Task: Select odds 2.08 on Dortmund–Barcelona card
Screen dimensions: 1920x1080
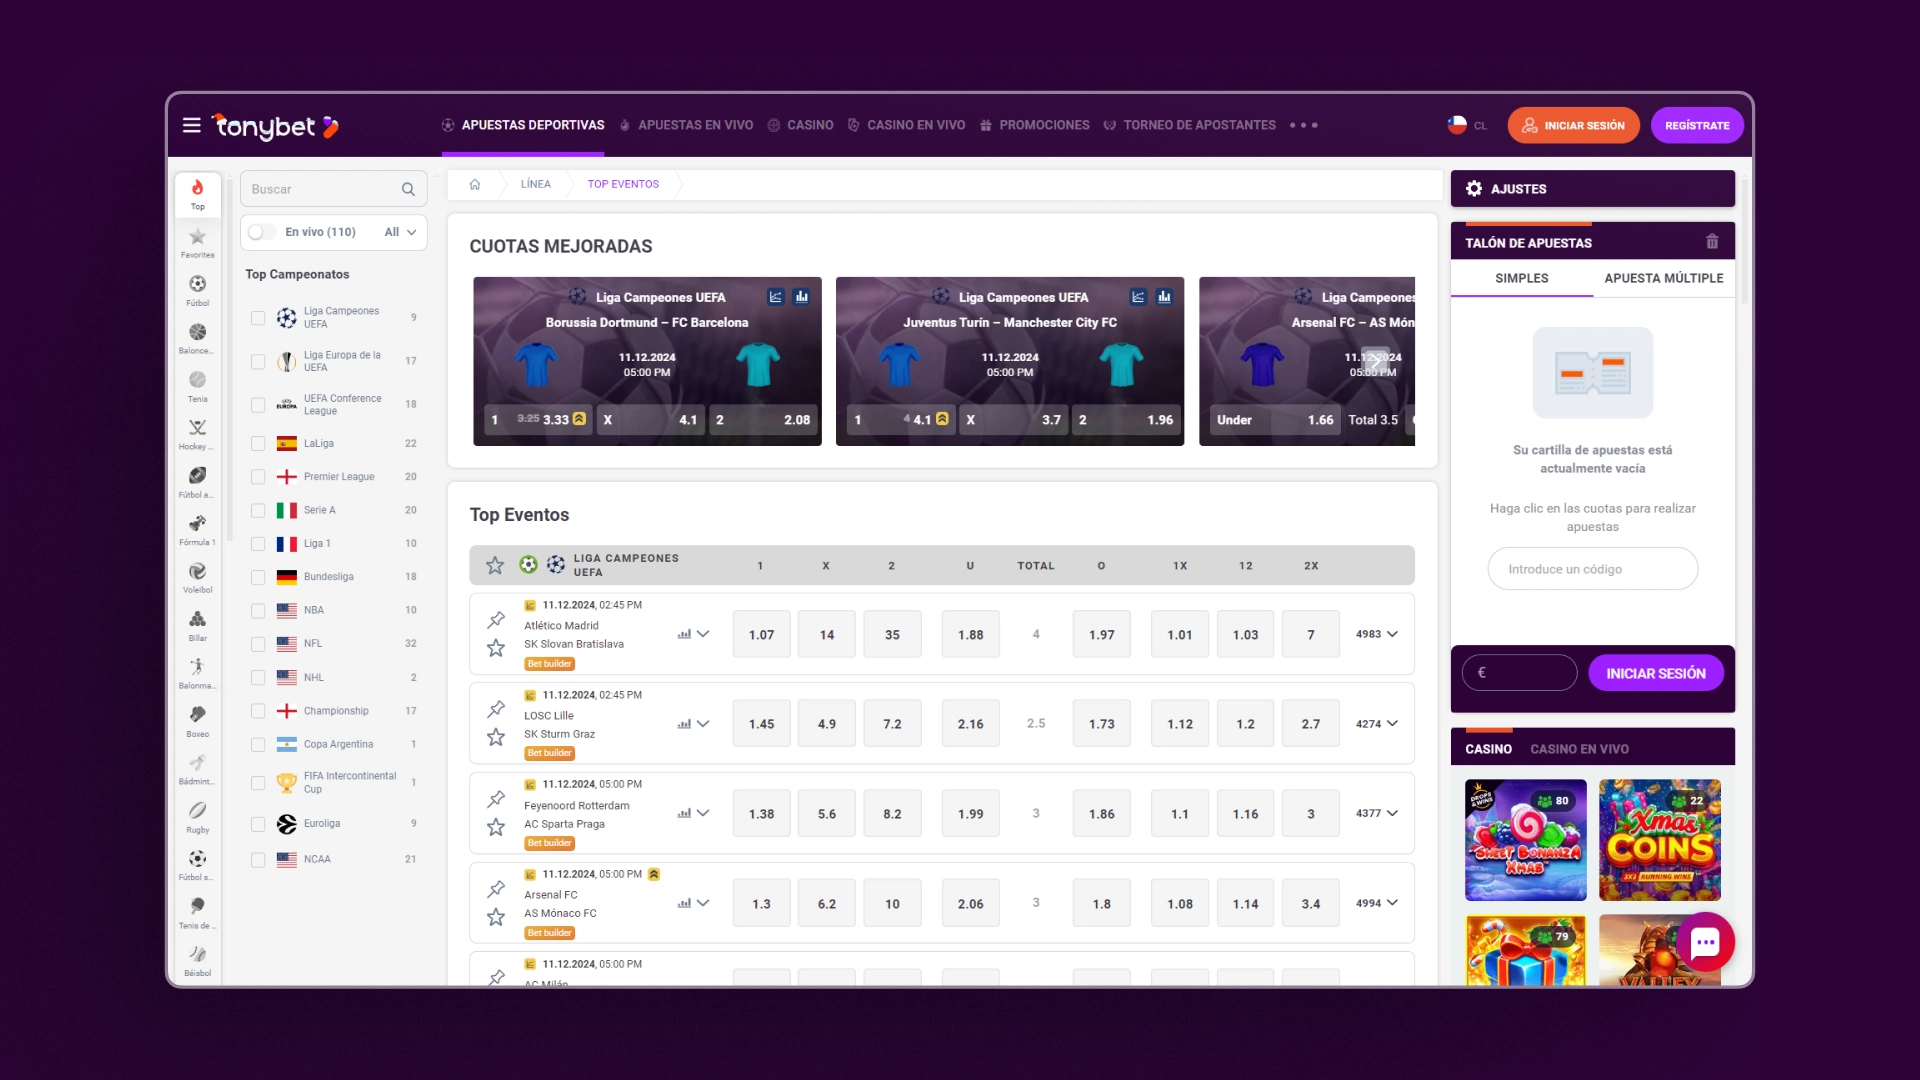Action: point(764,420)
